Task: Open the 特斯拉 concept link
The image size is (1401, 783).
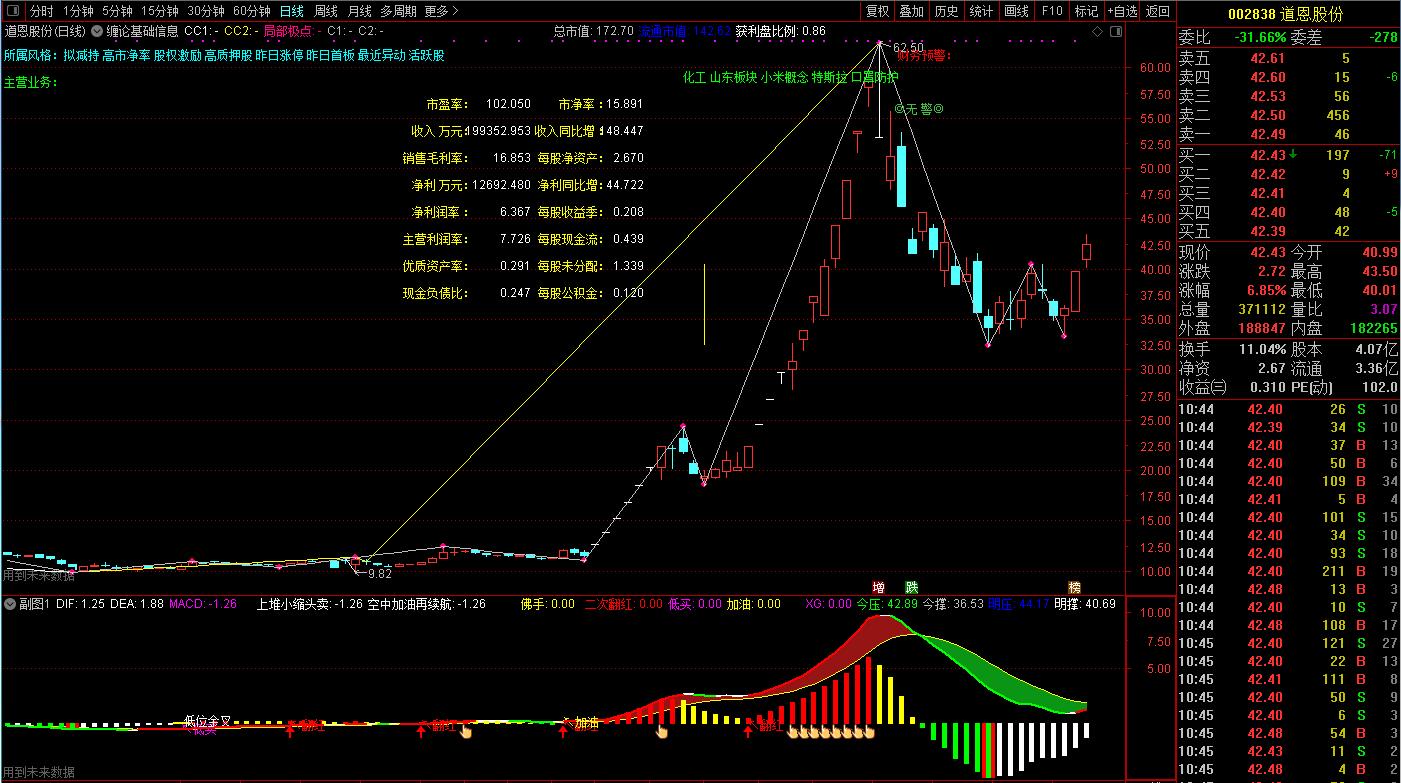Action: click(830, 77)
